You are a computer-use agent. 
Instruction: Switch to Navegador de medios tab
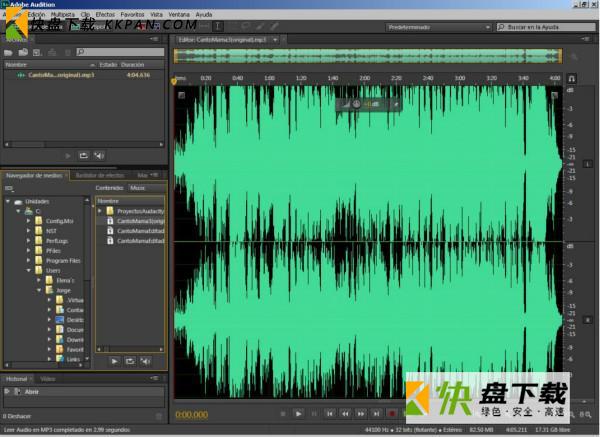[x=34, y=175]
